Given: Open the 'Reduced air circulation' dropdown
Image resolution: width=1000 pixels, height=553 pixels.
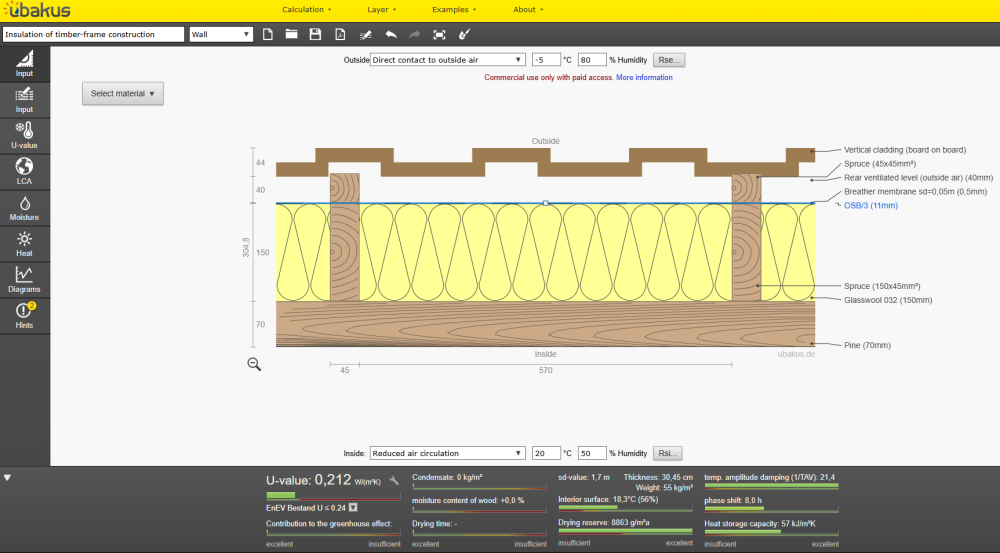Looking at the screenshot, I should tap(447, 453).
